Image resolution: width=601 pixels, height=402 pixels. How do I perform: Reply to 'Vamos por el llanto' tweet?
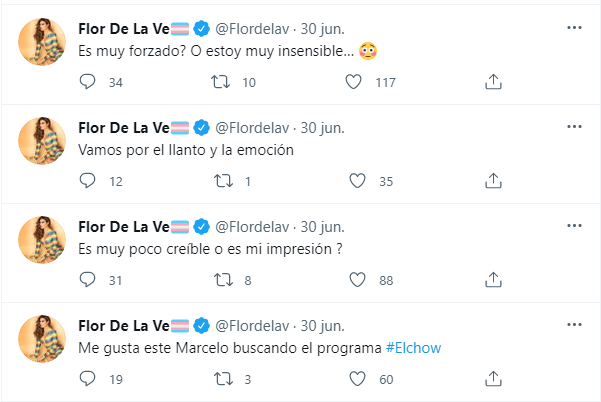pos(87,181)
